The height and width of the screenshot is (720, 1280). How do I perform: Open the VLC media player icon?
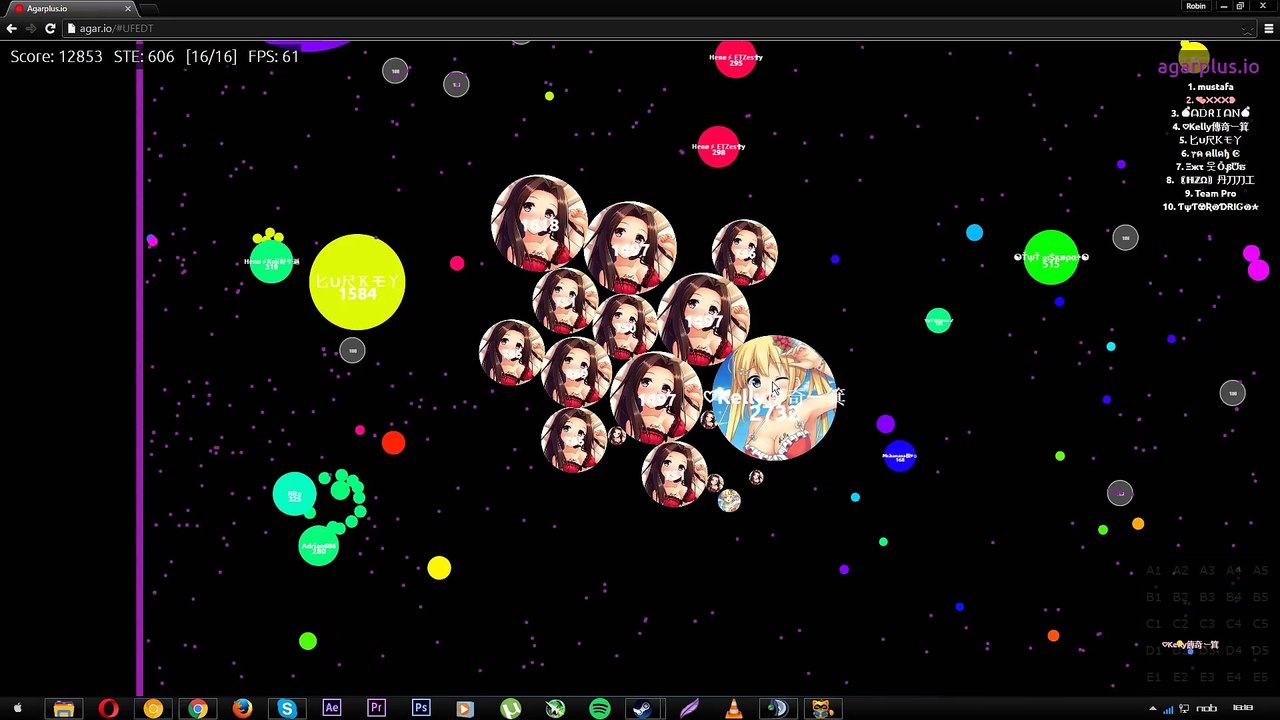[734, 709]
